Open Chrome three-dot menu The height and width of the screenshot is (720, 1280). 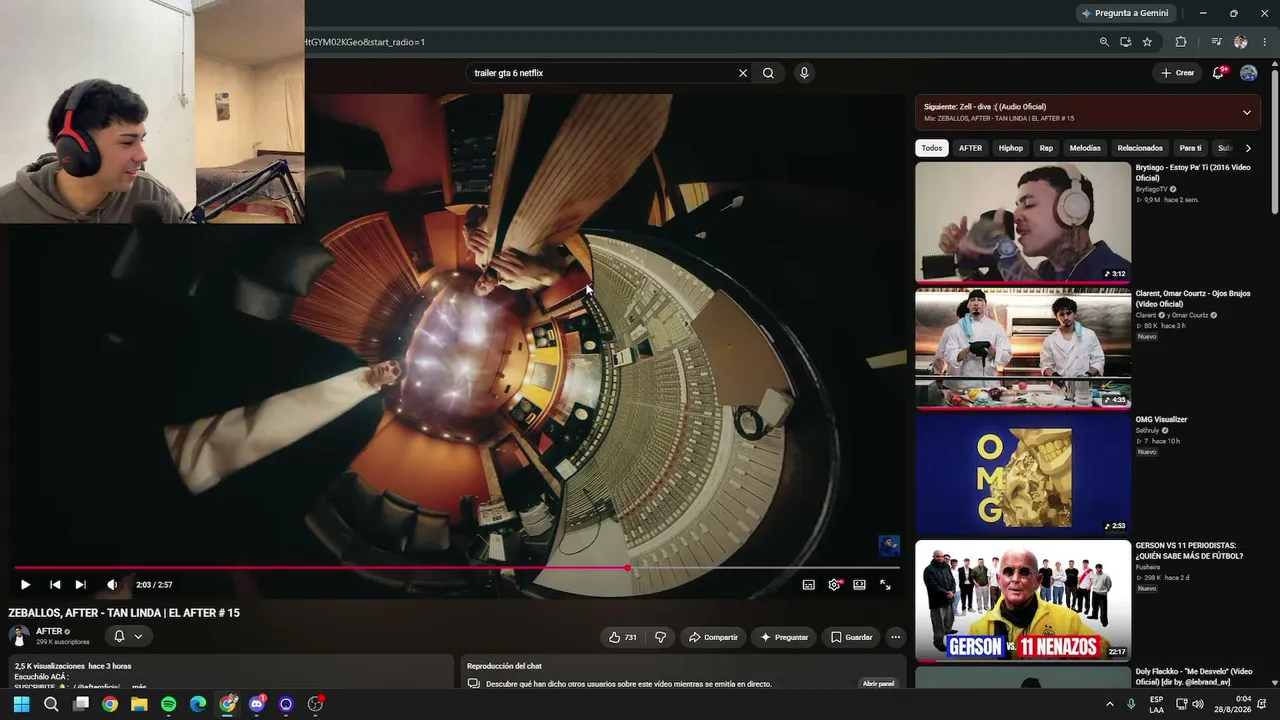(1265, 42)
